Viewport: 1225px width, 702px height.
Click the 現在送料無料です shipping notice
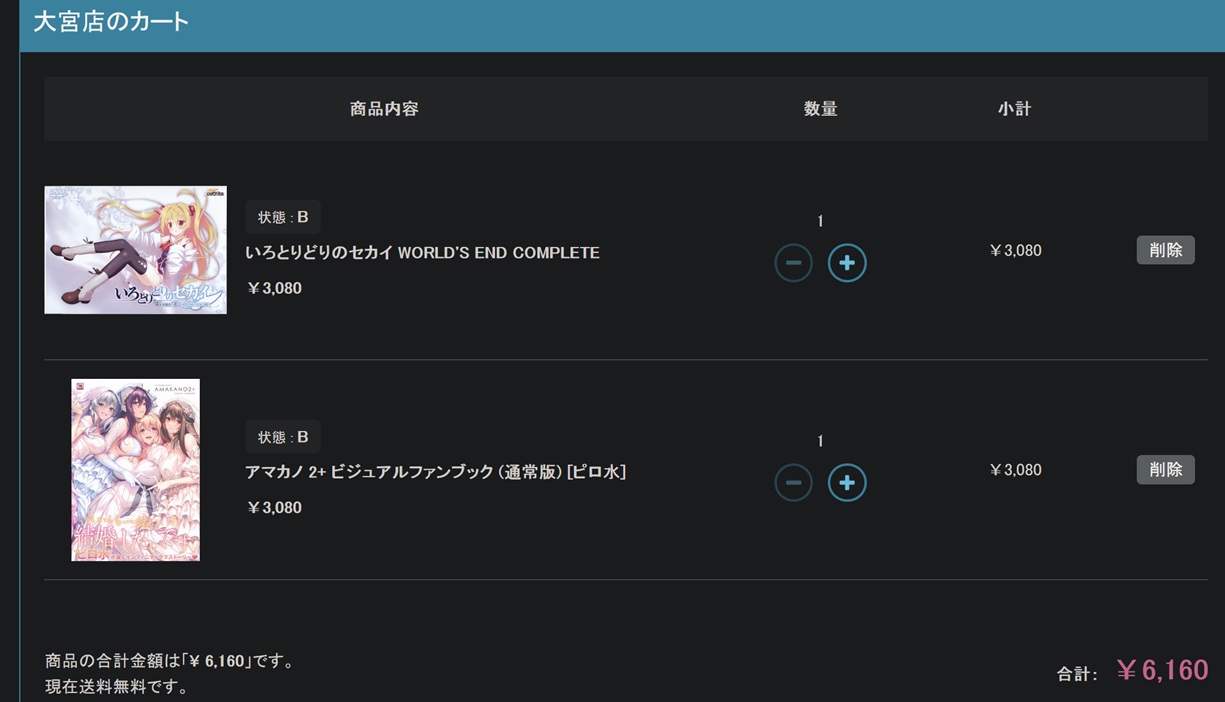pos(117,687)
